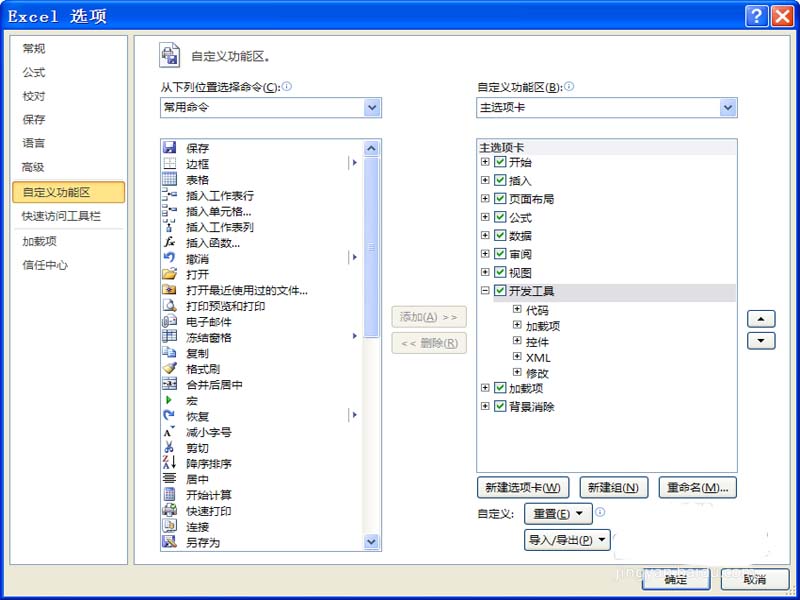Expand the 控件 group node

pyautogui.click(x=517, y=341)
